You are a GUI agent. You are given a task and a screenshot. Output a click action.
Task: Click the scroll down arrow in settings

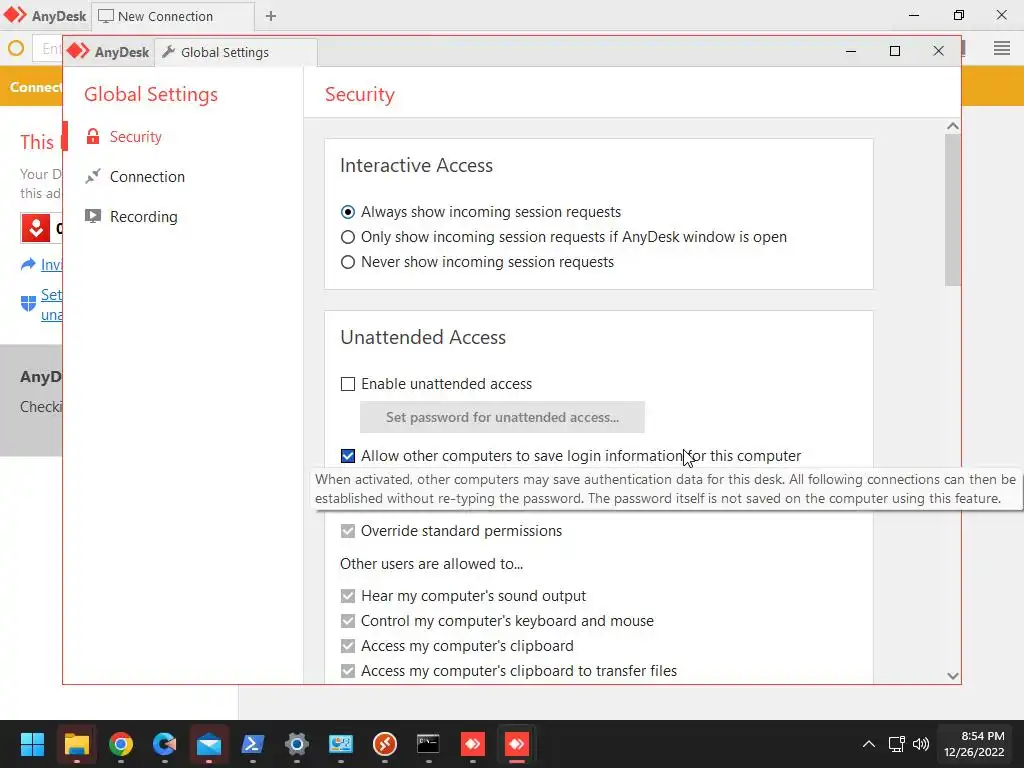click(953, 676)
